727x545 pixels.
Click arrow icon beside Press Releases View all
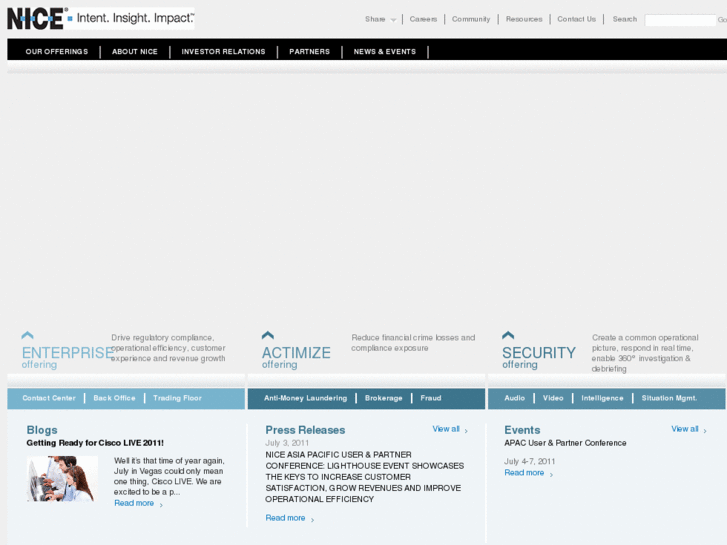coord(466,431)
